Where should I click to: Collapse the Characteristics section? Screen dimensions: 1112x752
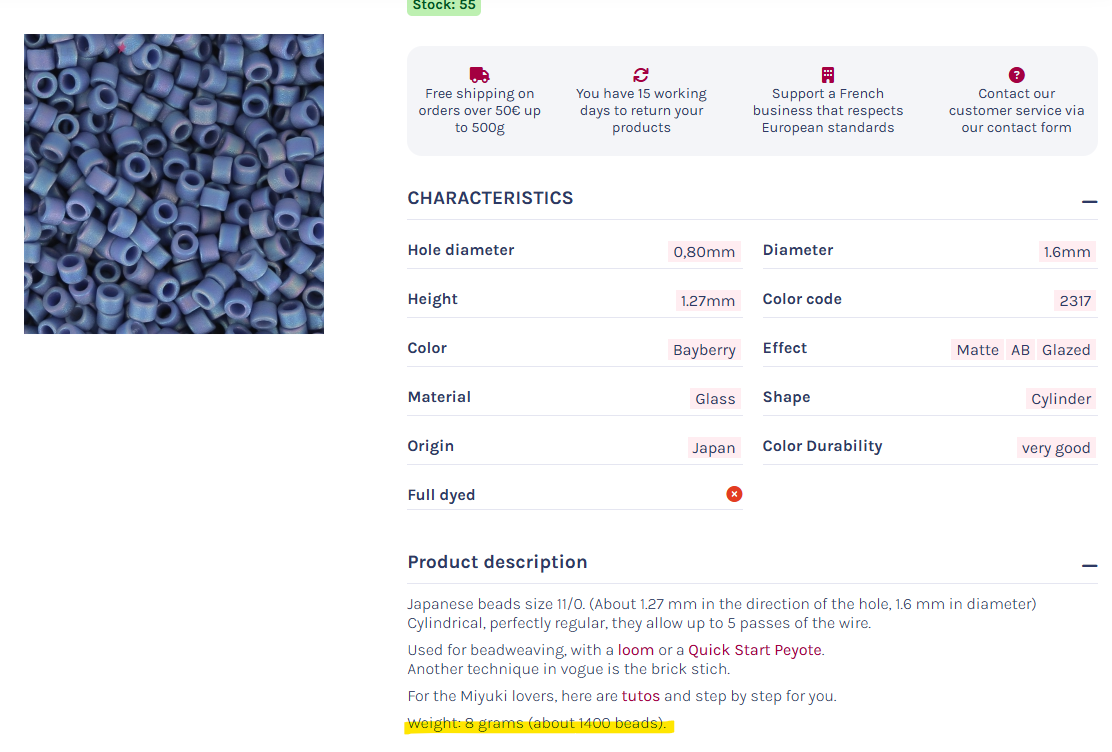(1089, 201)
